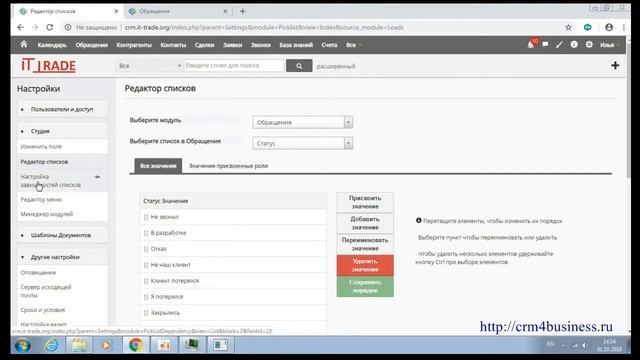Viewport: 640px width, 360px height.
Task: Open user menu 'Илья'
Action: tap(609, 45)
